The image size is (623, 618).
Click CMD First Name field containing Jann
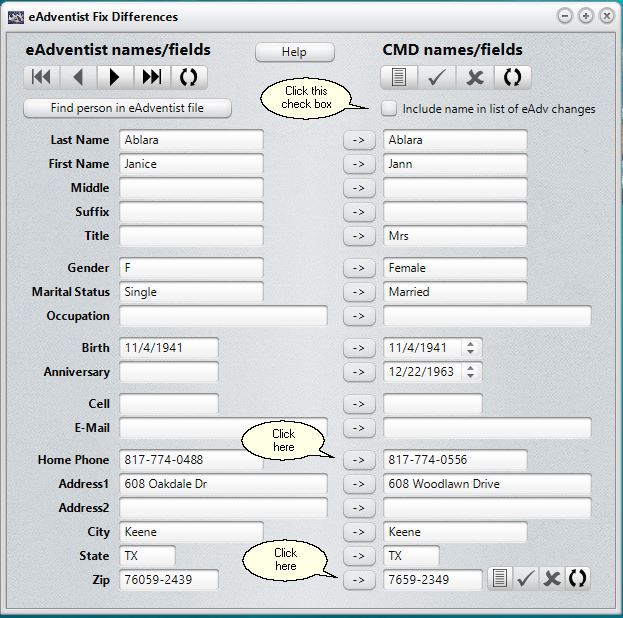(455, 164)
